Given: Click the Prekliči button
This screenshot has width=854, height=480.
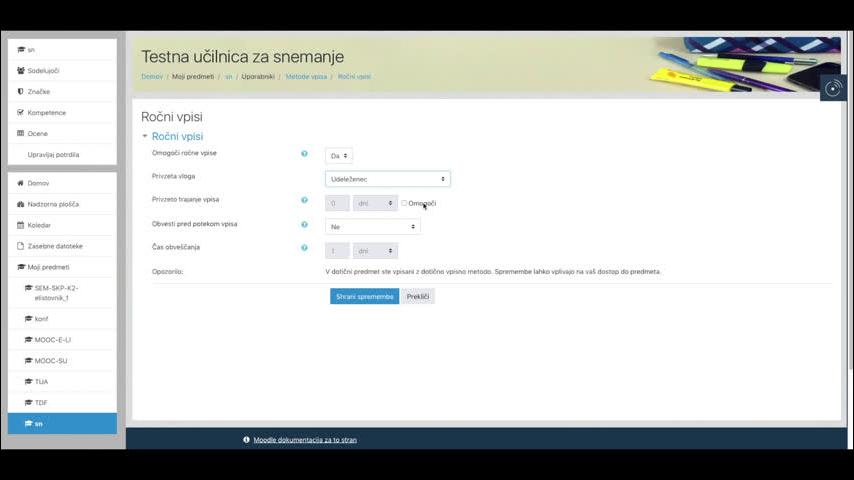Looking at the screenshot, I should pos(418,297).
